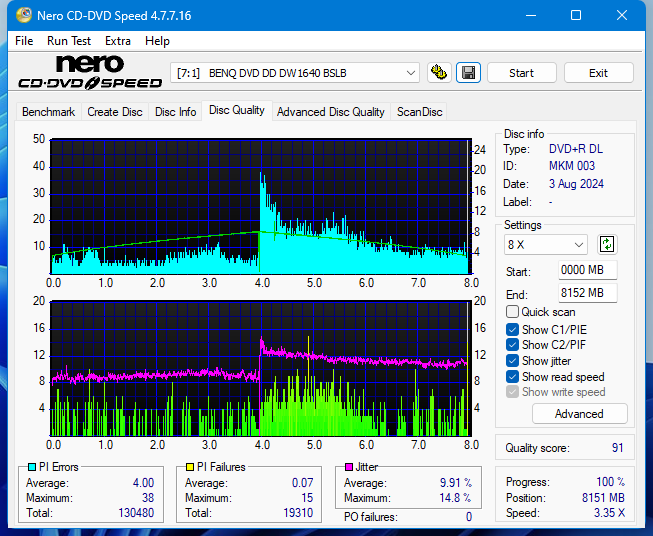Click the Position 8151 MB value
Viewport: 653px width, 536px height.
(x=603, y=498)
